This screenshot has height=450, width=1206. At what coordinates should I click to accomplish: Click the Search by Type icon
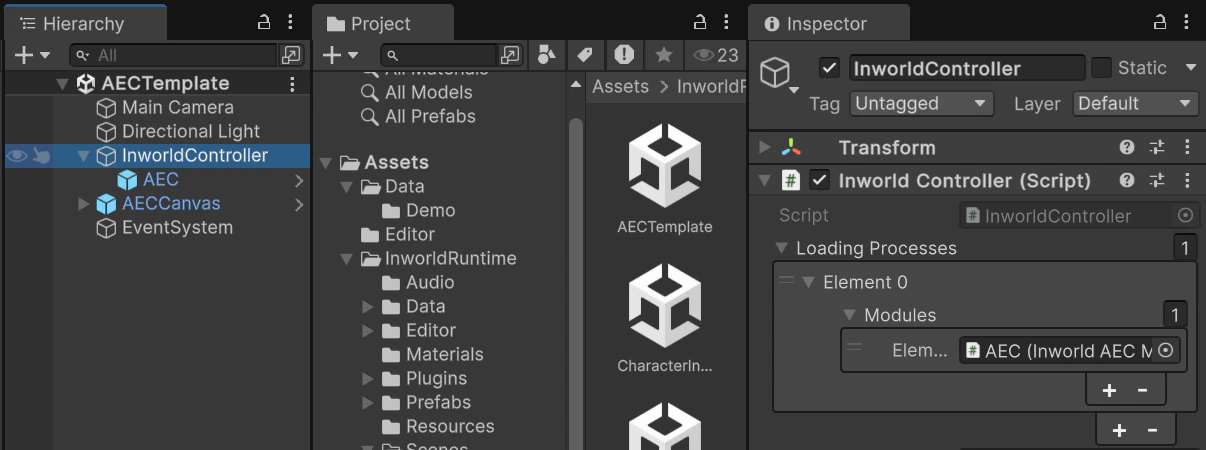tap(546, 55)
